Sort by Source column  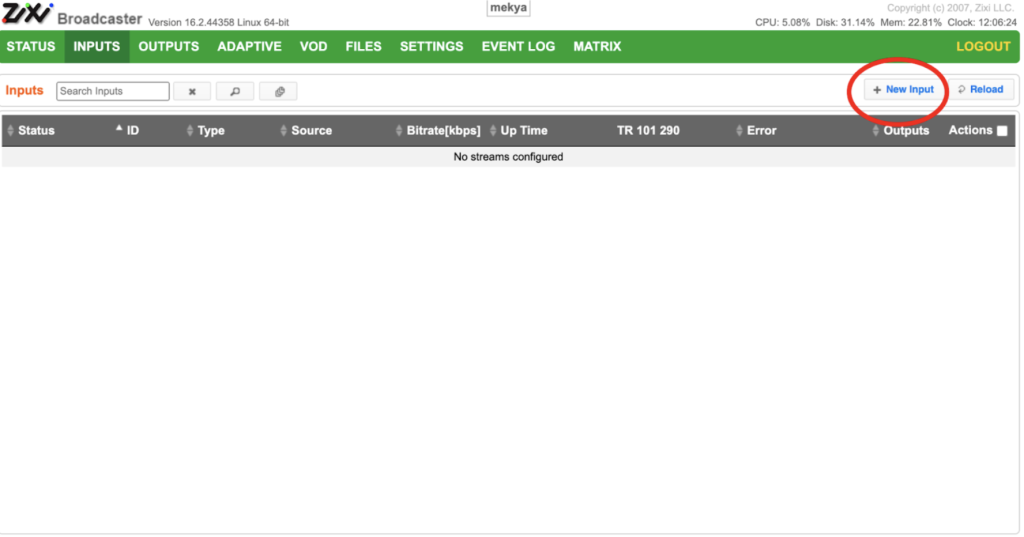coord(311,131)
